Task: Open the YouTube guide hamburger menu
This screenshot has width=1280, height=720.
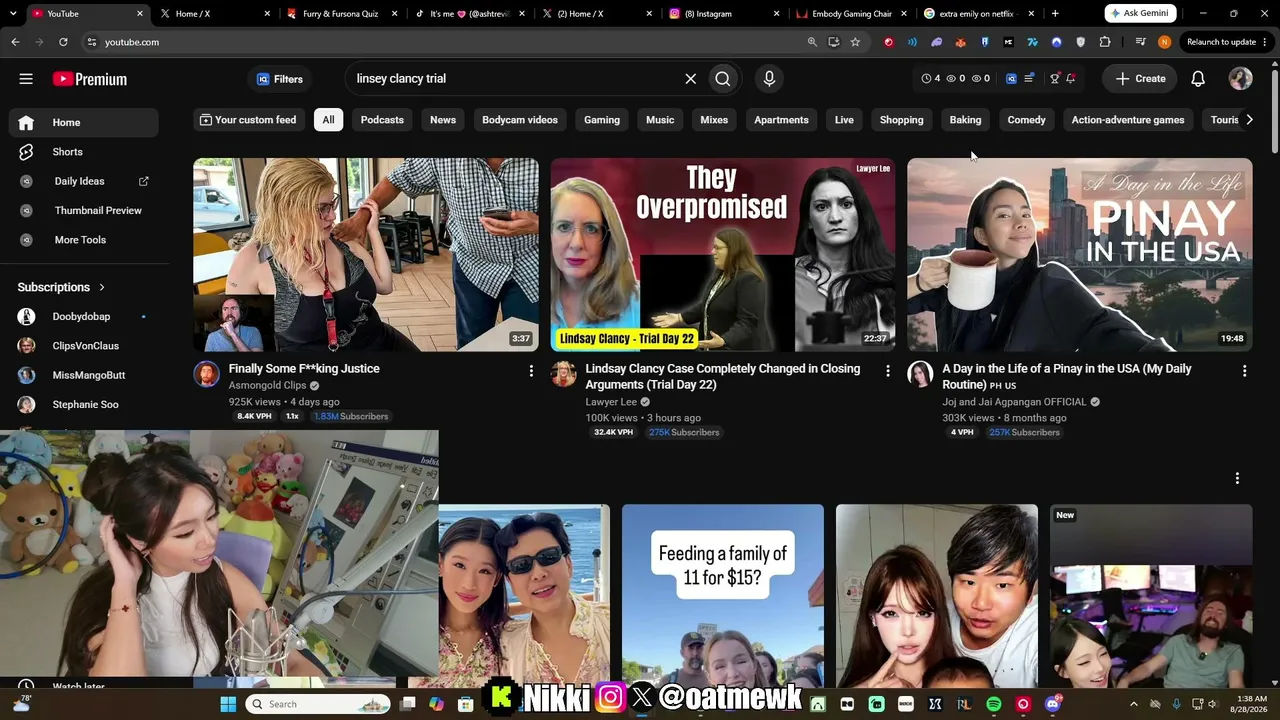Action: tap(26, 79)
